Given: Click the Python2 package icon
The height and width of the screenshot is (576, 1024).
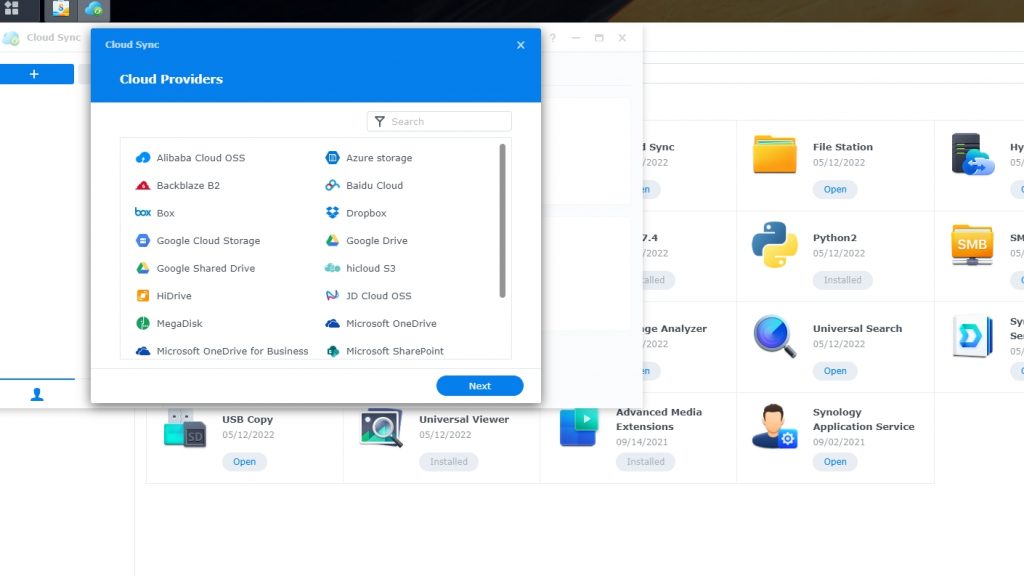Looking at the screenshot, I should pyautogui.click(x=775, y=245).
